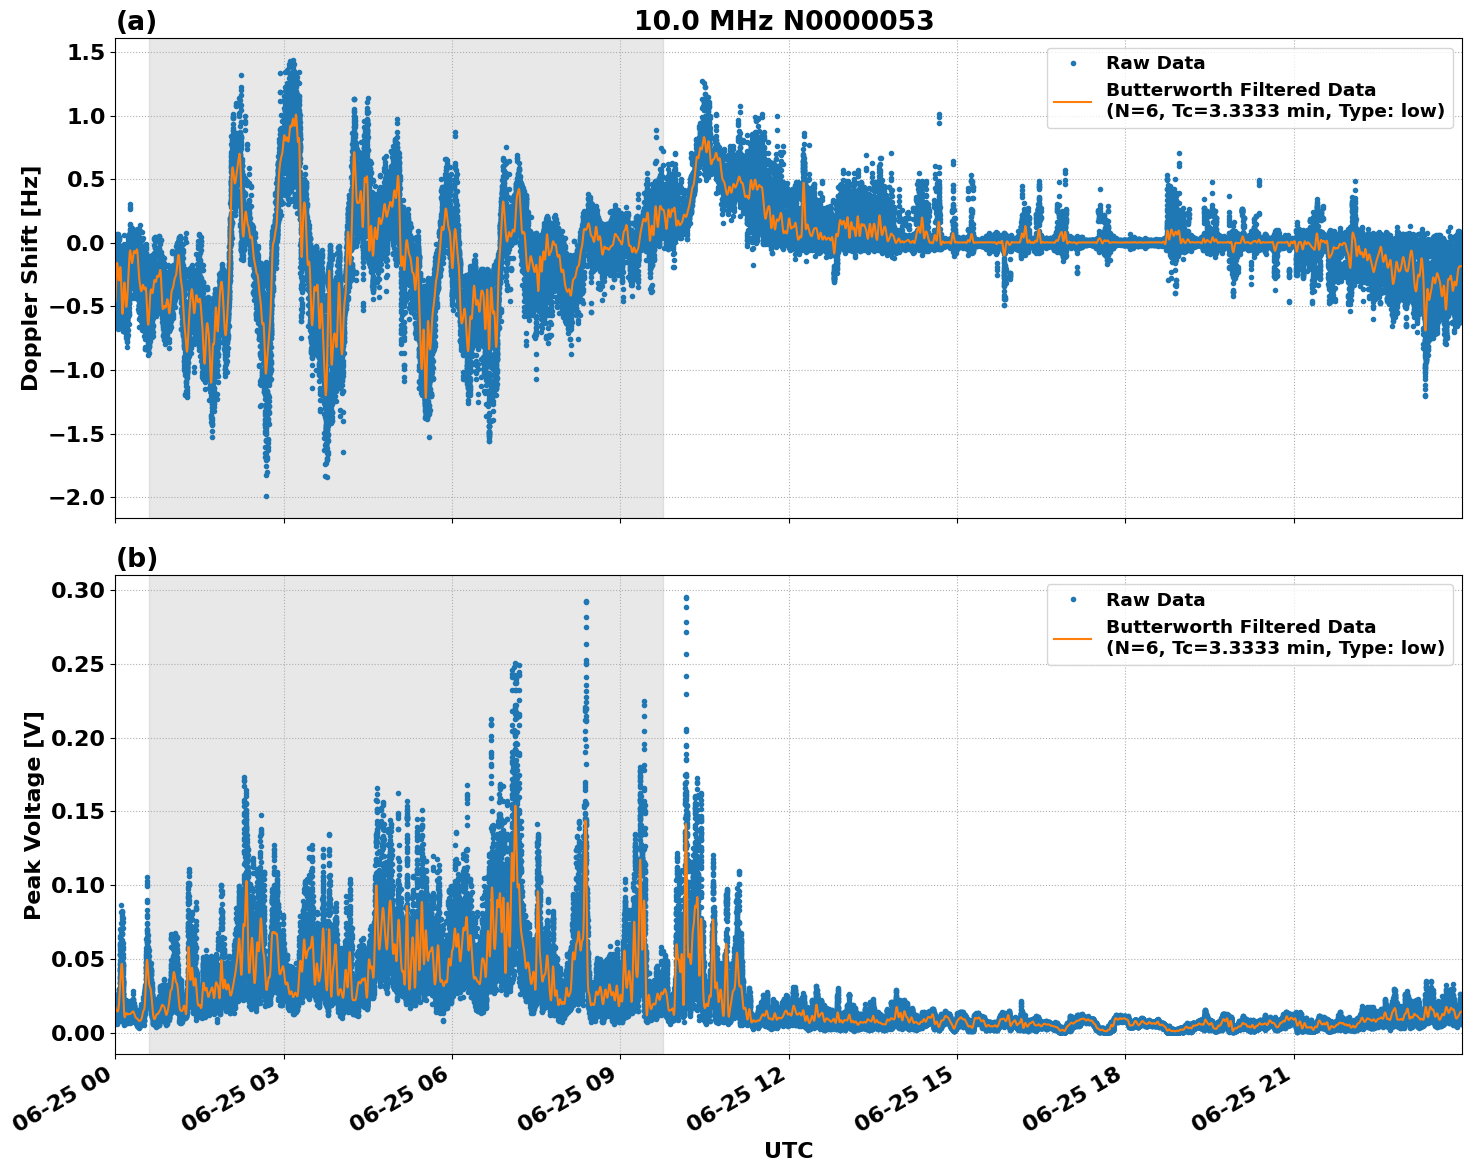Click the Raw Data legend marker in panel (a)

pos(1075,62)
